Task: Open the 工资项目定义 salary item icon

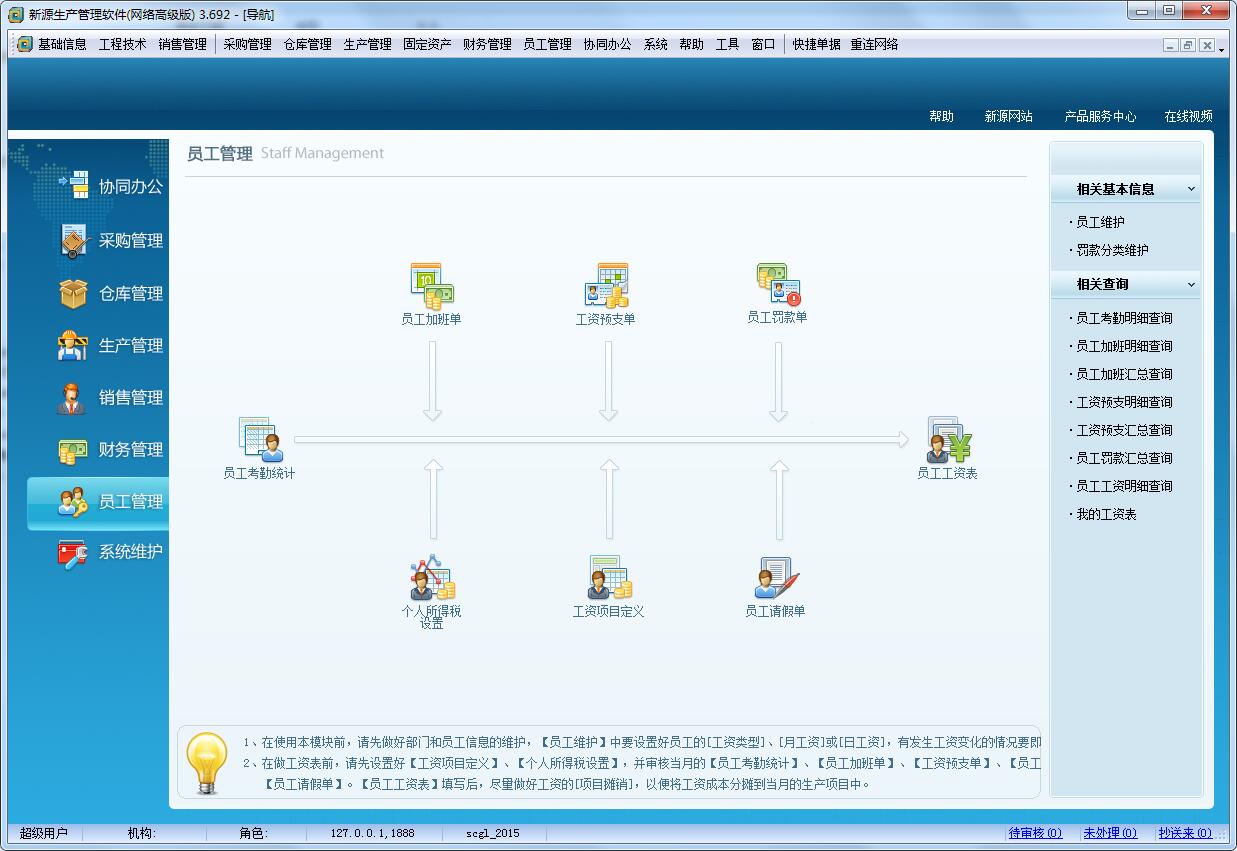Action: (608, 578)
